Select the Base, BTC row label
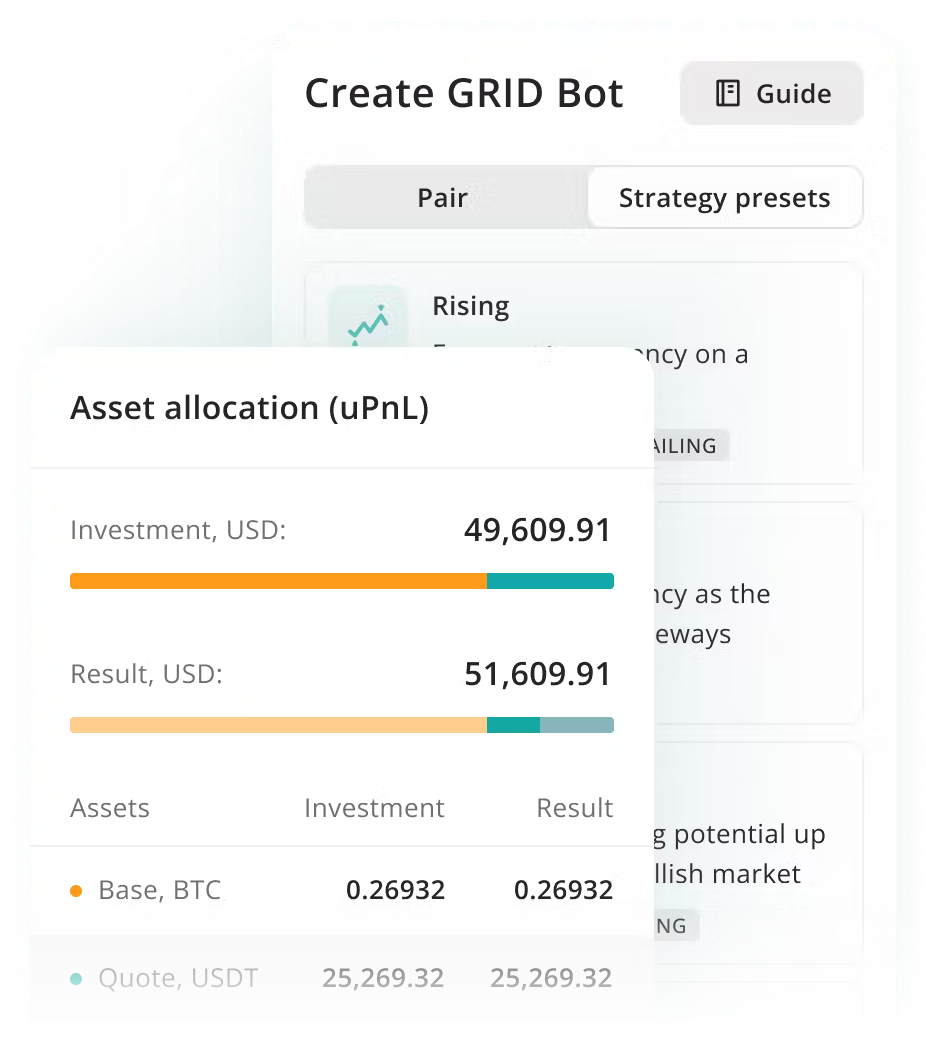This screenshot has height=1043, width=926. (x=159, y=890)
